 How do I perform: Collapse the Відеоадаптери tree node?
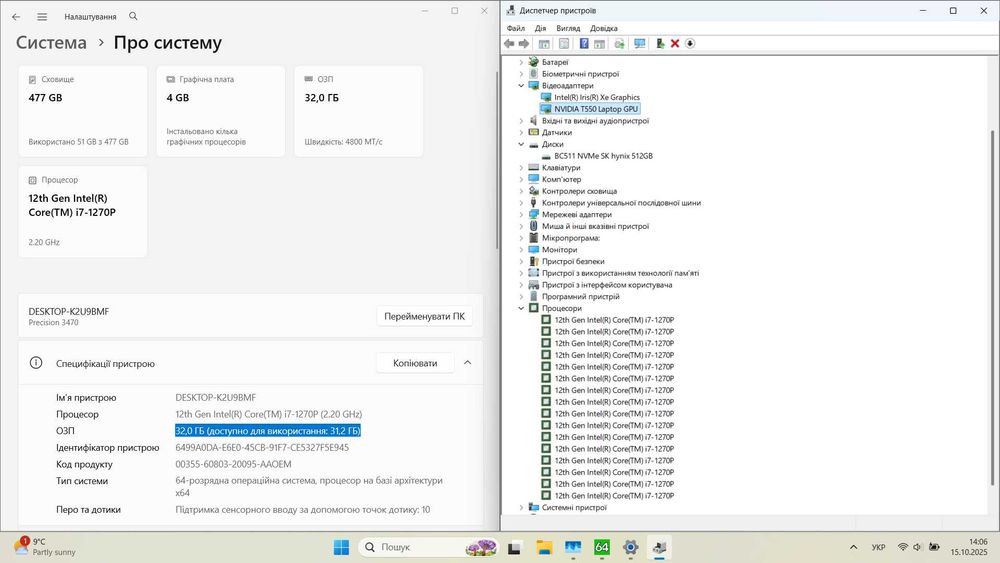click(x=521, y=85)
